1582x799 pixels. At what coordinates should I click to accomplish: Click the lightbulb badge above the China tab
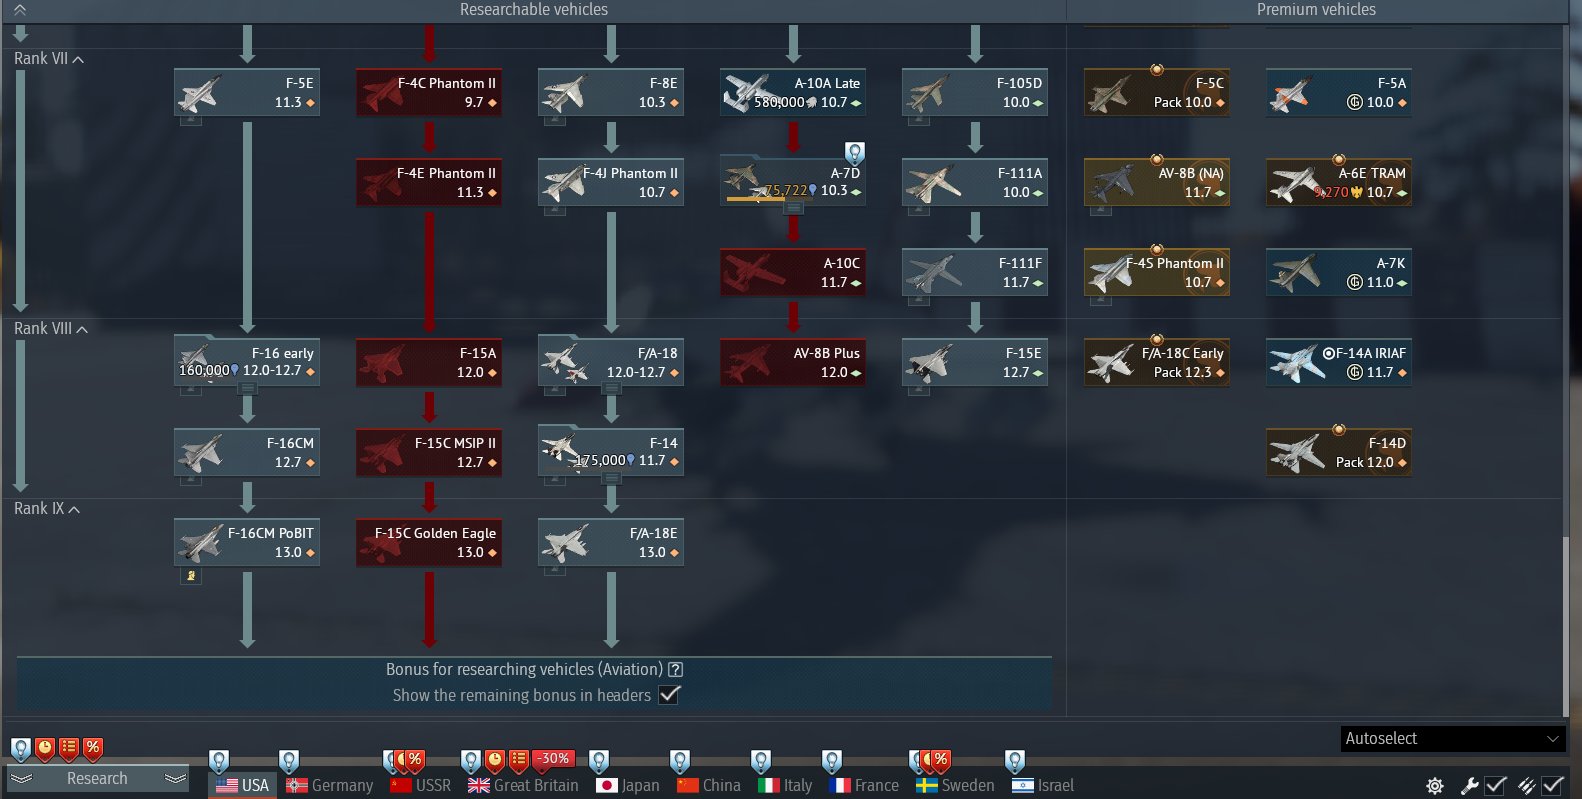pos(680,761)
